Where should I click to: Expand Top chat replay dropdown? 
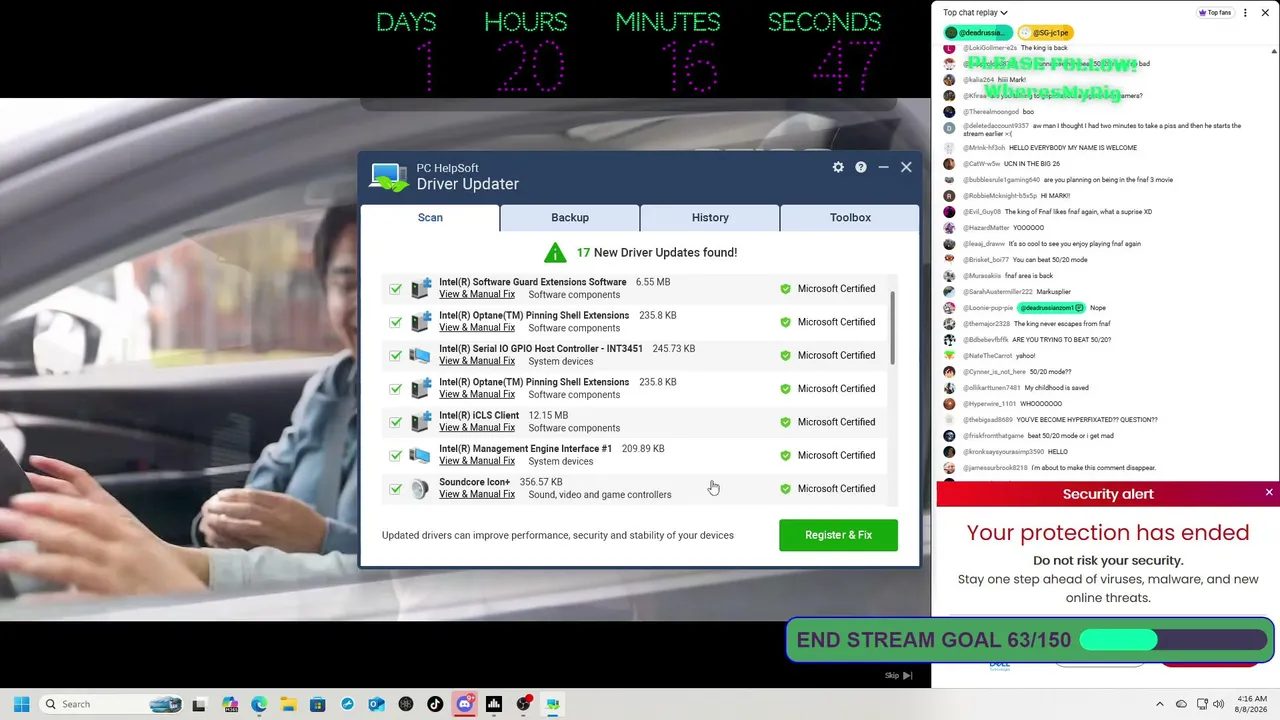[x=975, y=13]
